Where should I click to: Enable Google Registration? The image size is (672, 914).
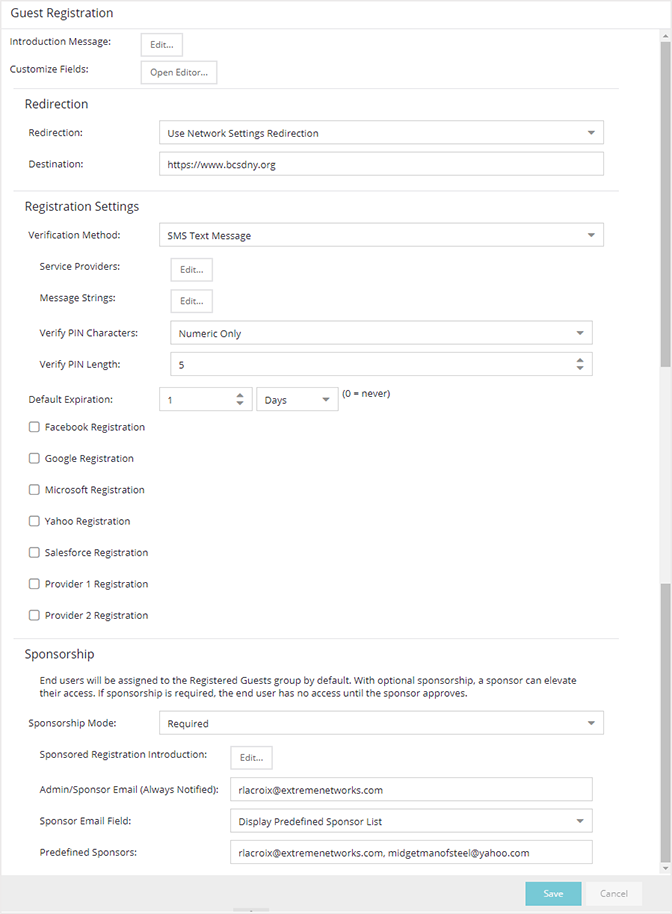coord(34,458)
